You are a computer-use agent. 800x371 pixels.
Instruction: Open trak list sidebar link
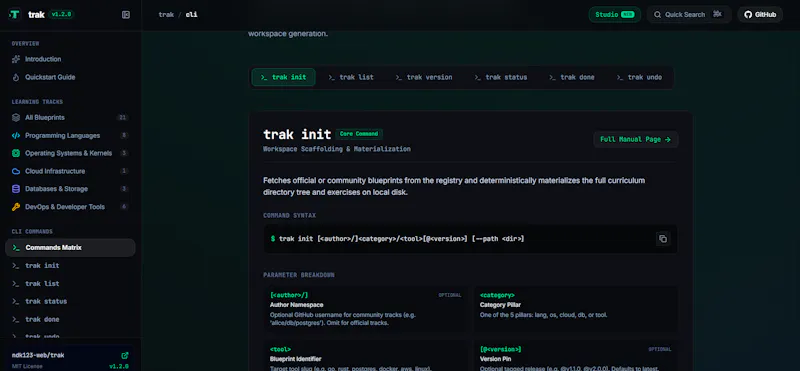[70, 284]
